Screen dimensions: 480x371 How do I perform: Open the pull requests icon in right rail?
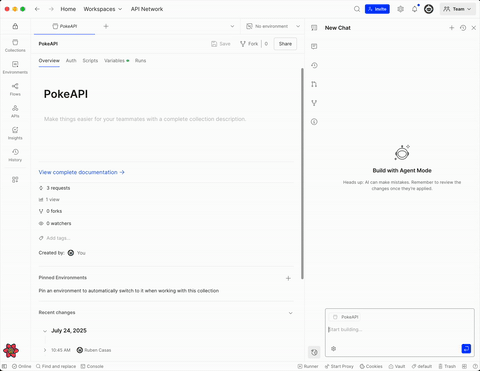point(314,84)
